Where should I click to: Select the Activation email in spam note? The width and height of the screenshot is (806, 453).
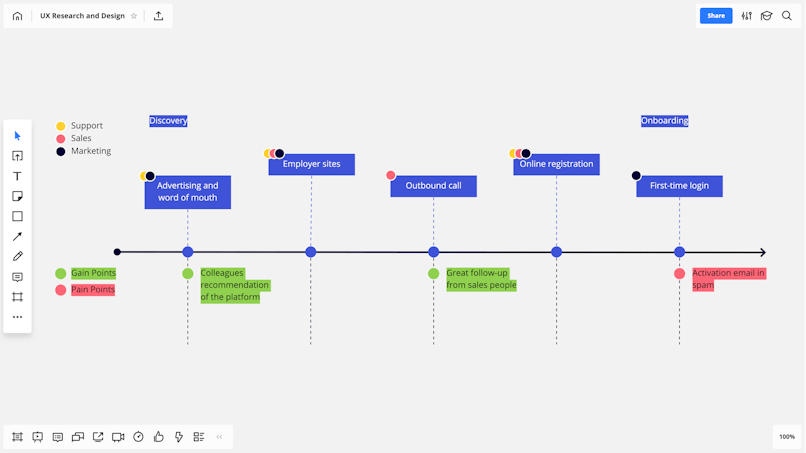pos(729,279)
